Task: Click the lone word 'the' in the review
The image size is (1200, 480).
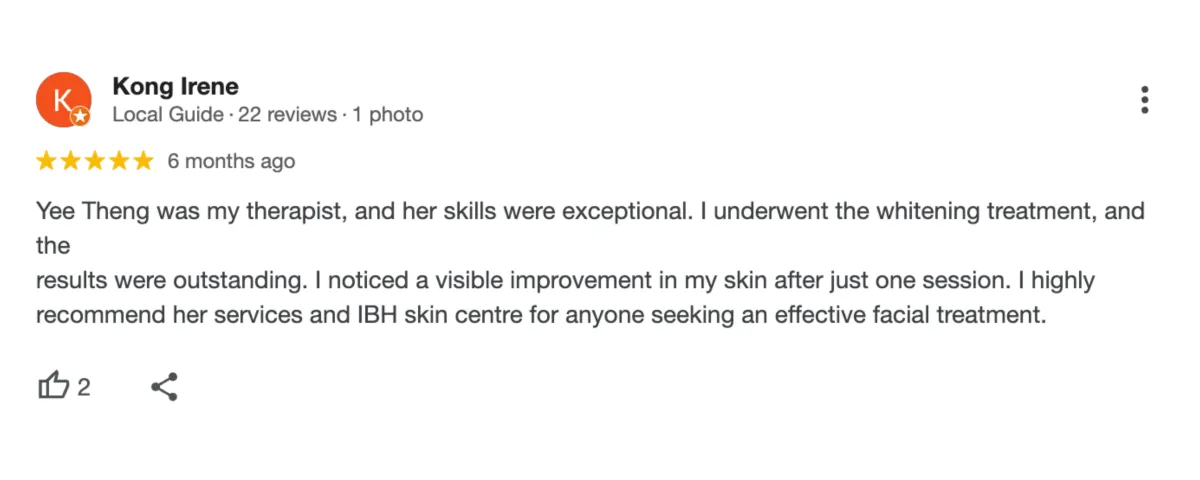Action: 53,246
